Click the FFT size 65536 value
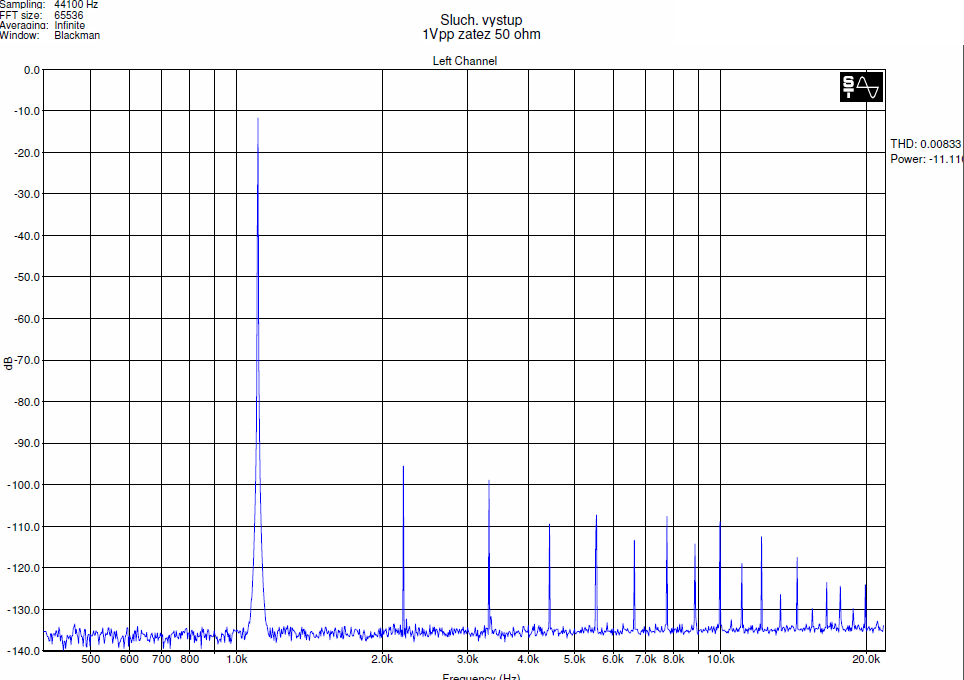 [x=69, y=15]
